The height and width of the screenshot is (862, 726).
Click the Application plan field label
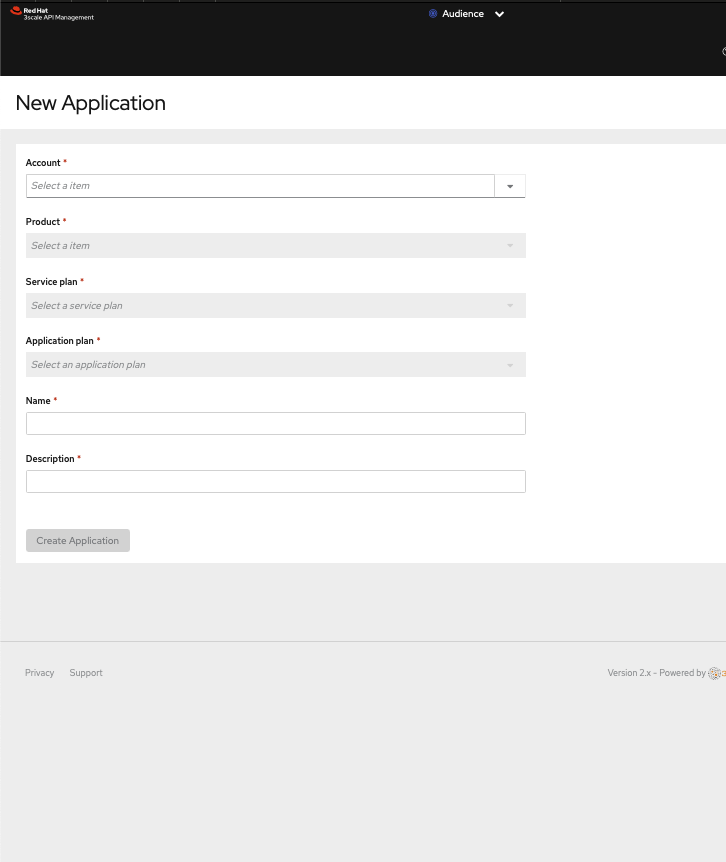coord(59,341)
